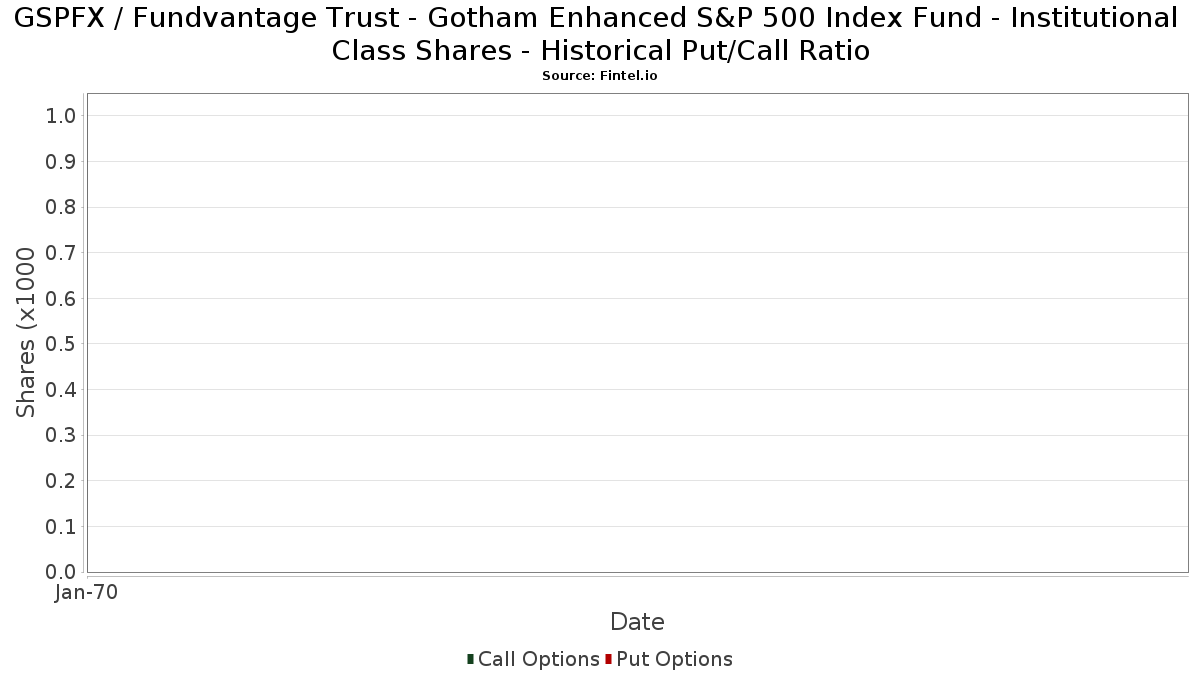Click the 0.3 y-axis tick label

61,435
